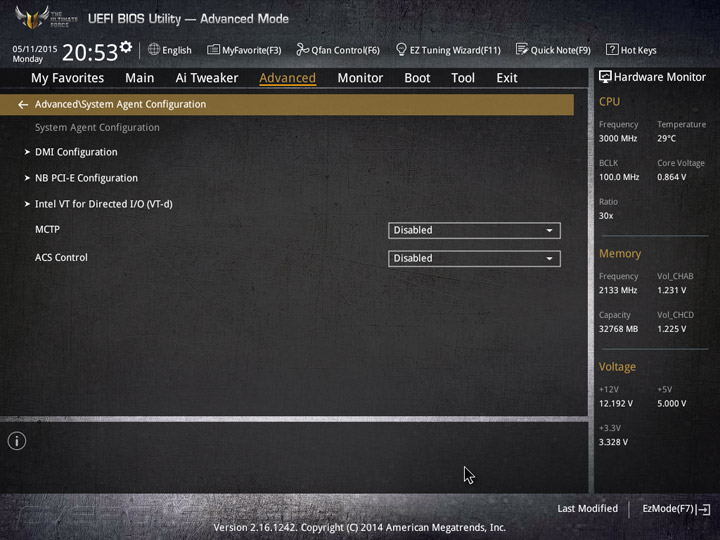Click the System Agent Configuration heading

[97, 127]
